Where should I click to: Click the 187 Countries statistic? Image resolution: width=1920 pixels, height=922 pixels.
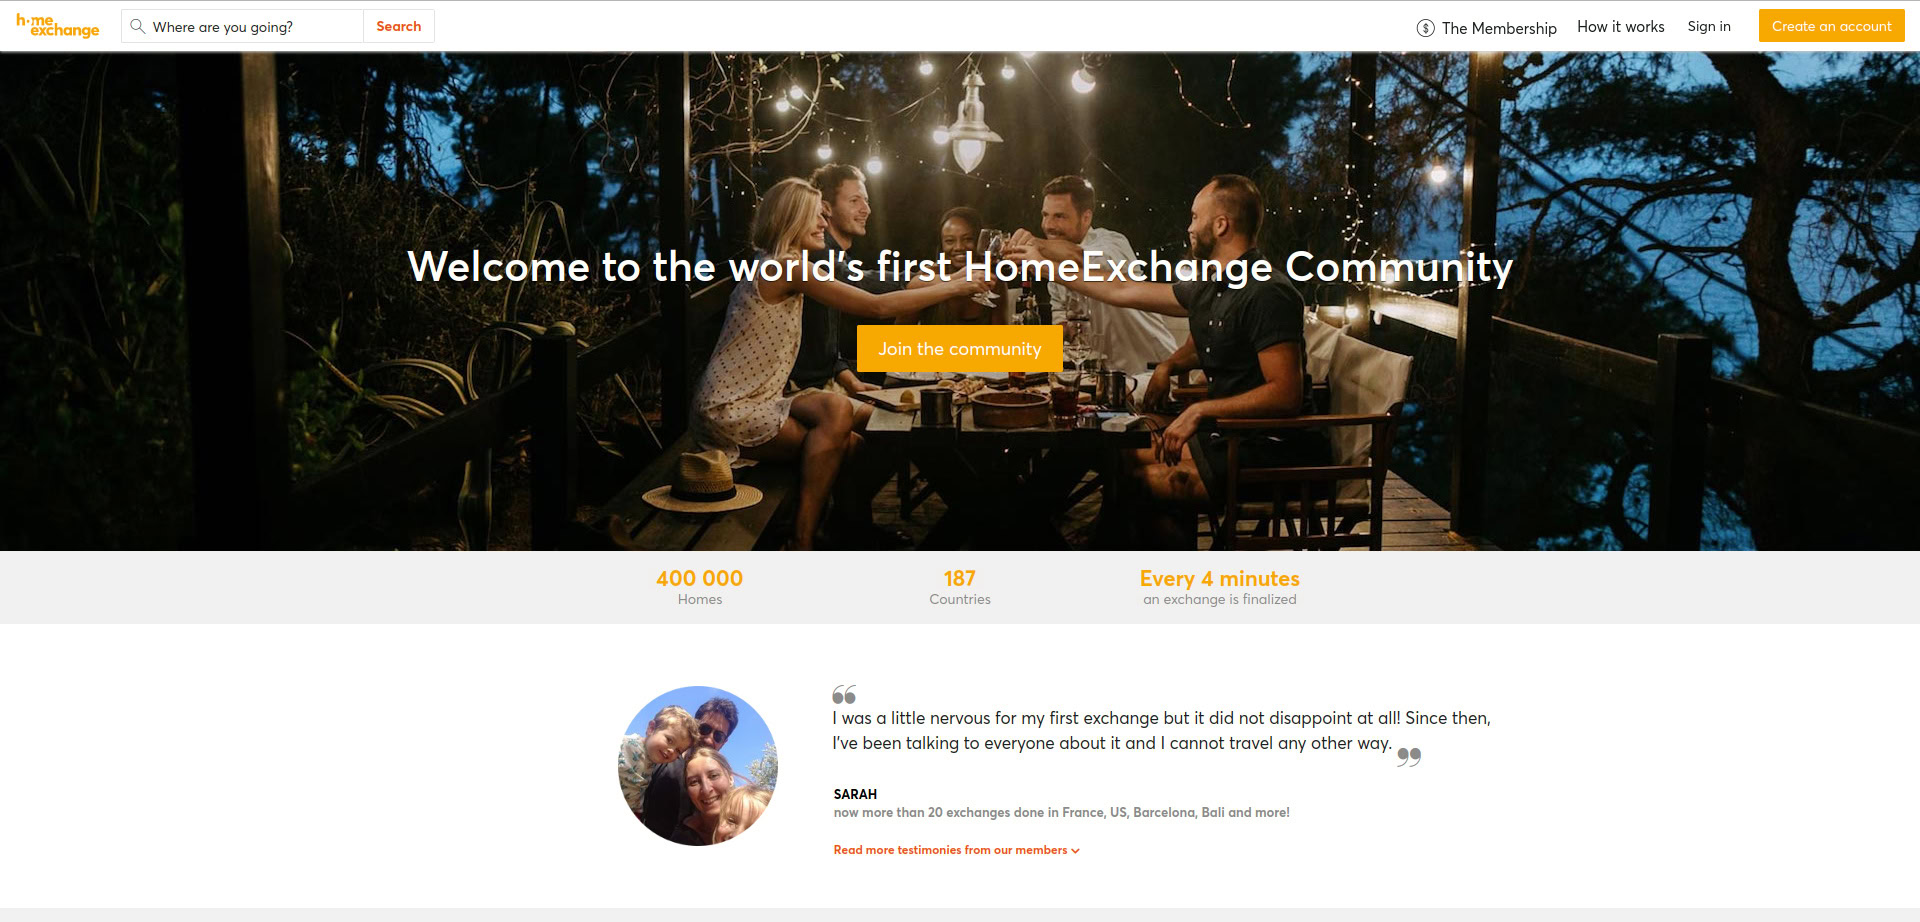960,587
